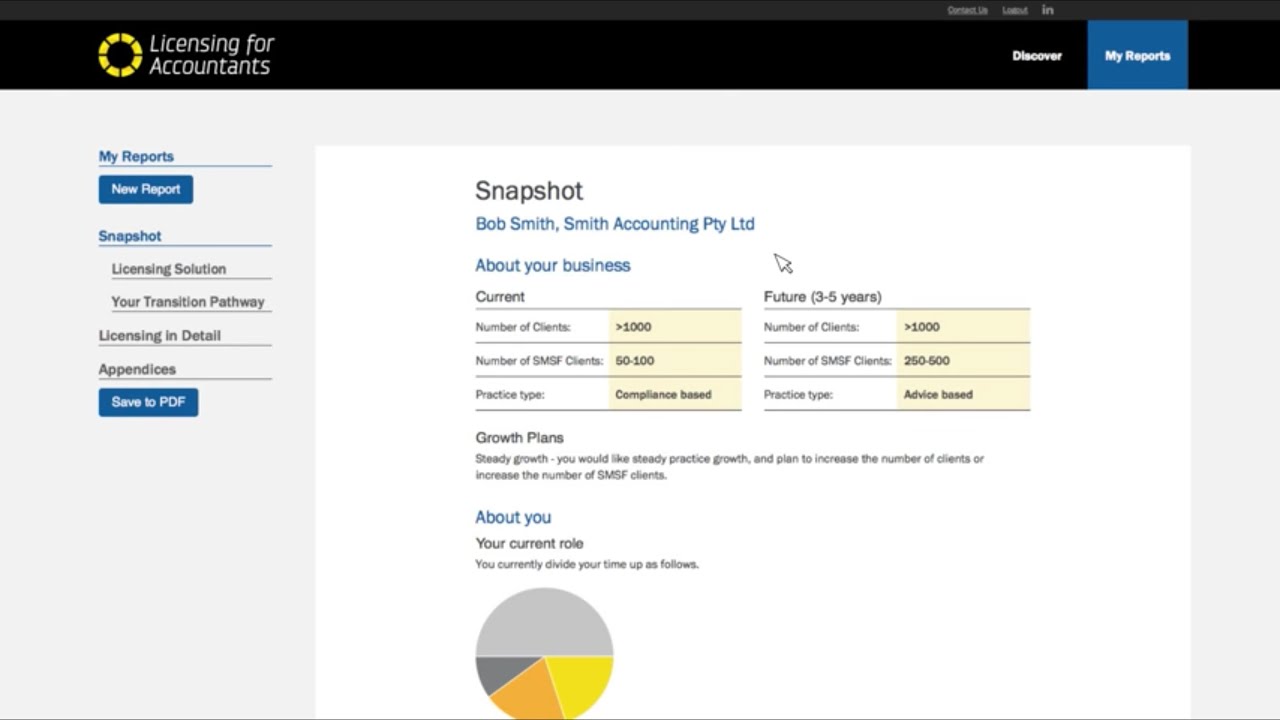Go to Your Transition Pathway
The height and width of the screenshot is (720, 1280).
coord(188,302)
